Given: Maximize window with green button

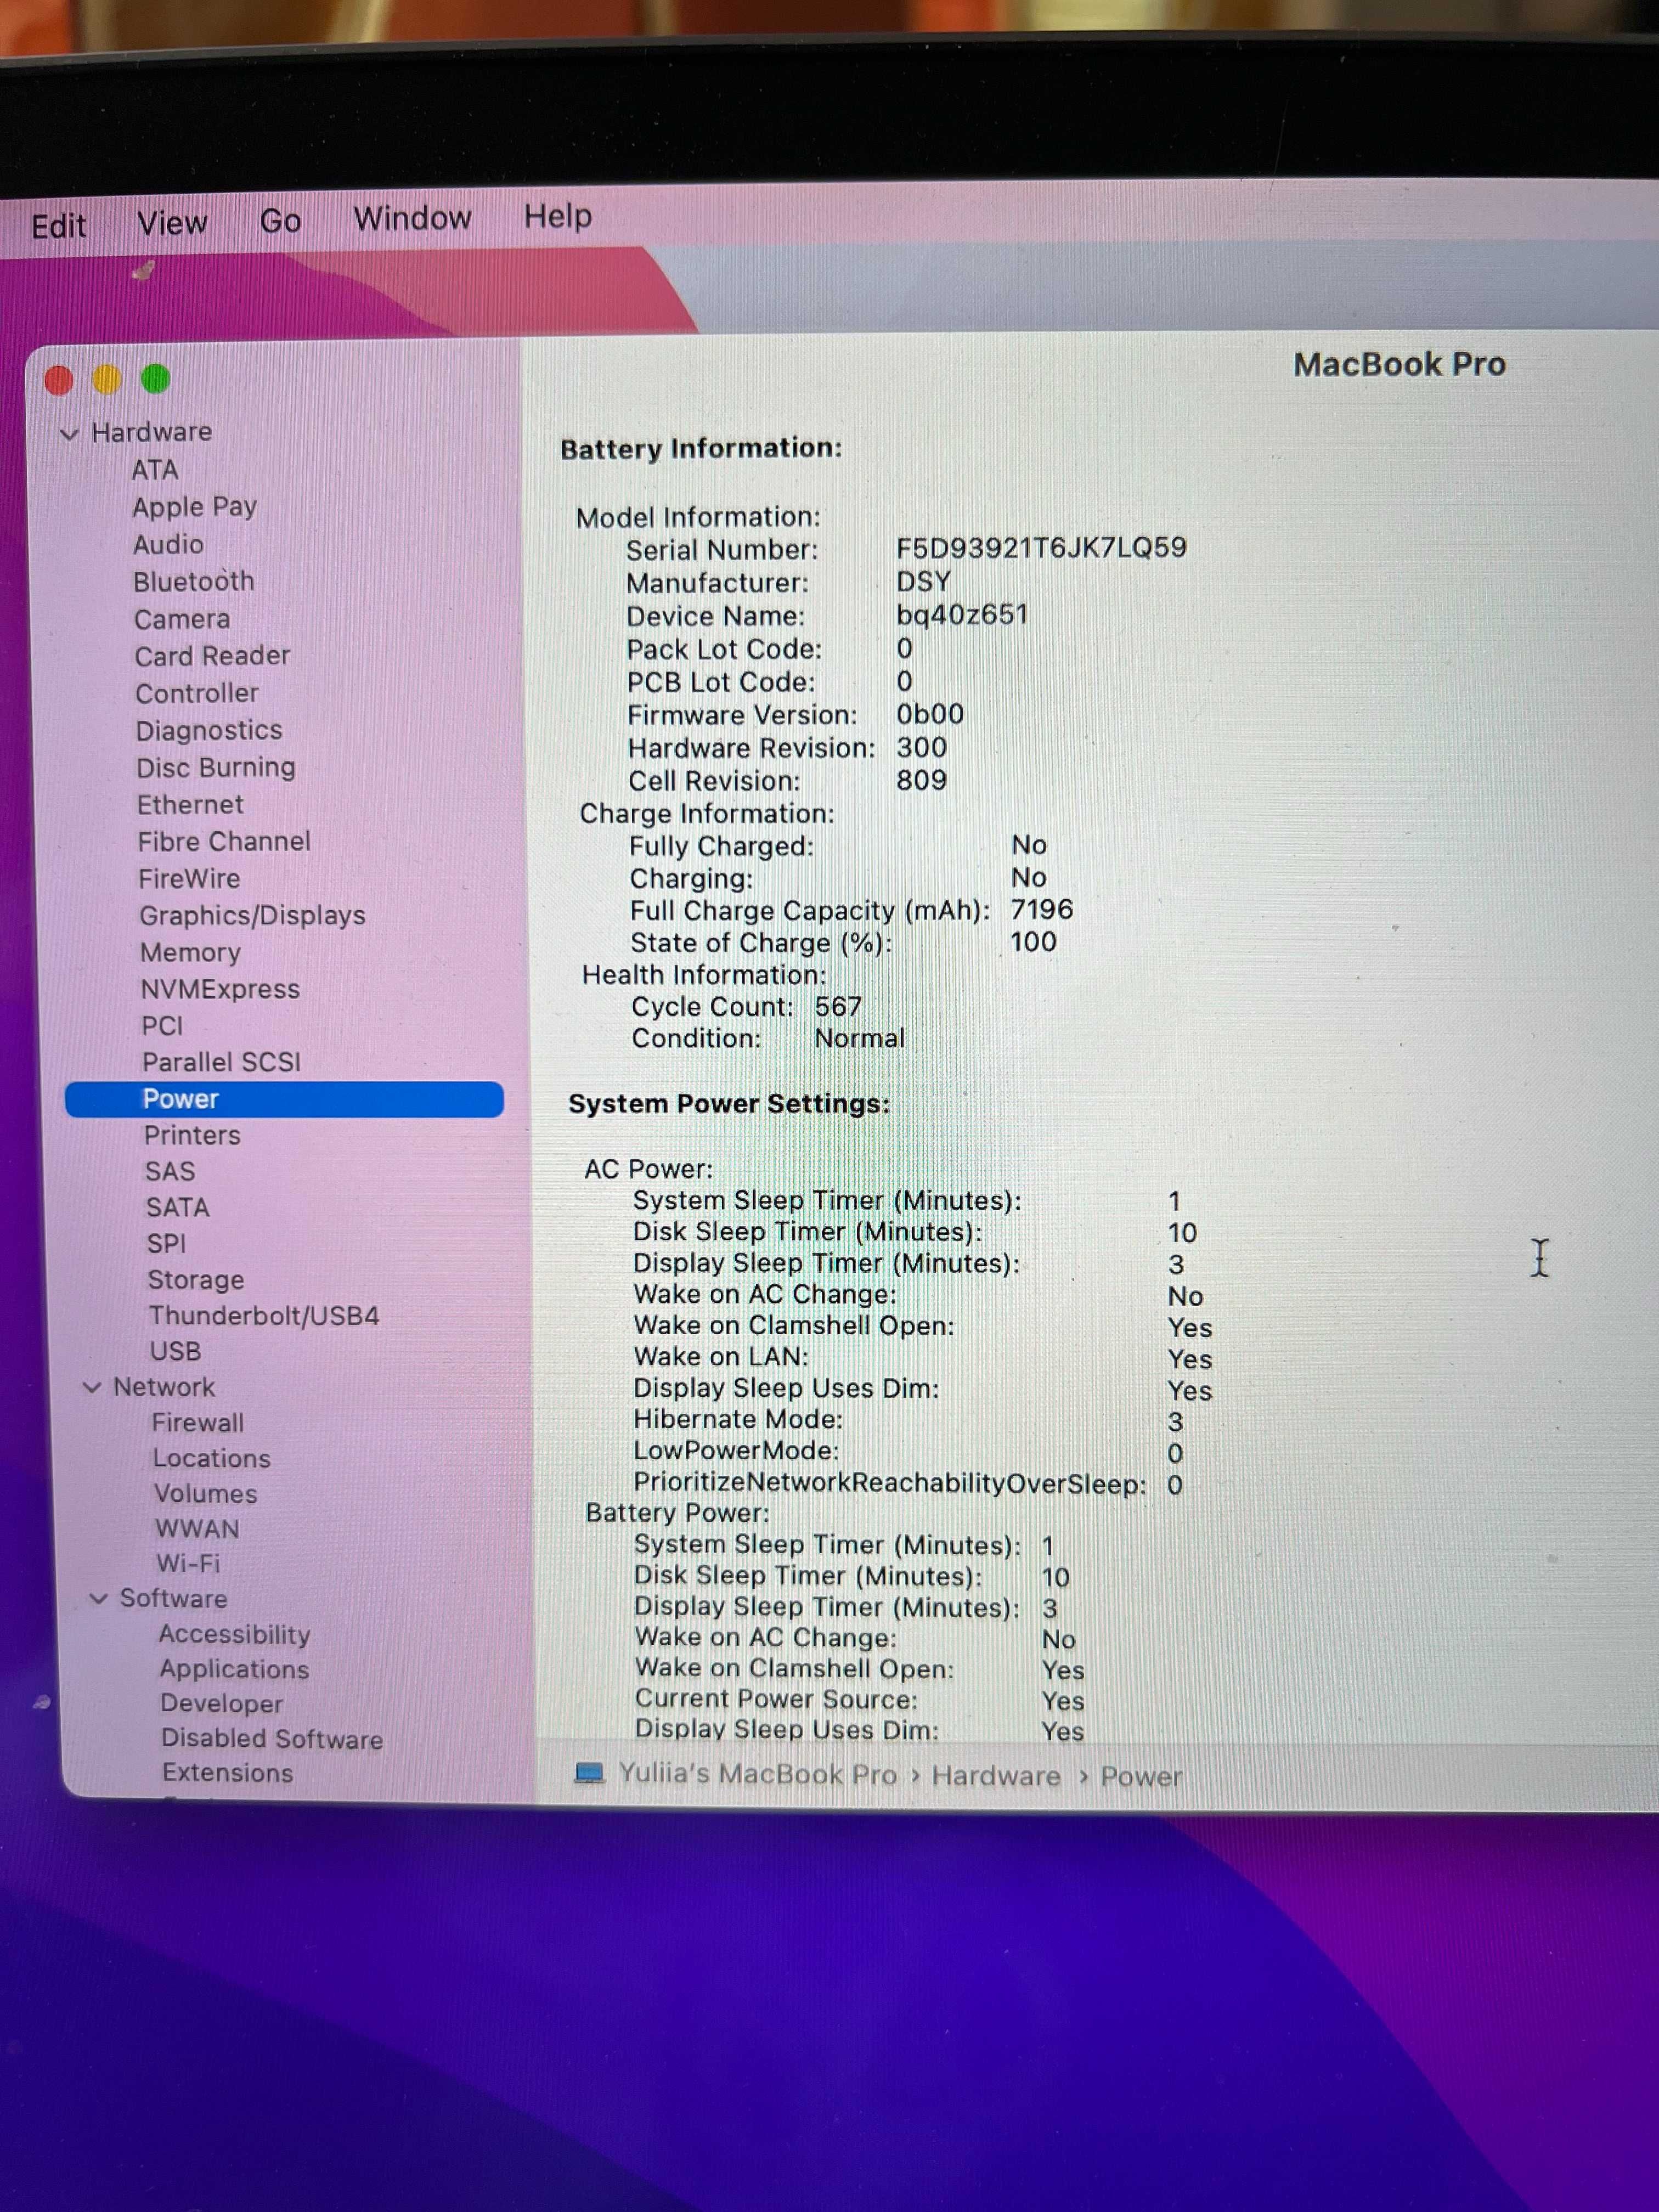Looking at the screenshot, I should (x=155, y=379).
